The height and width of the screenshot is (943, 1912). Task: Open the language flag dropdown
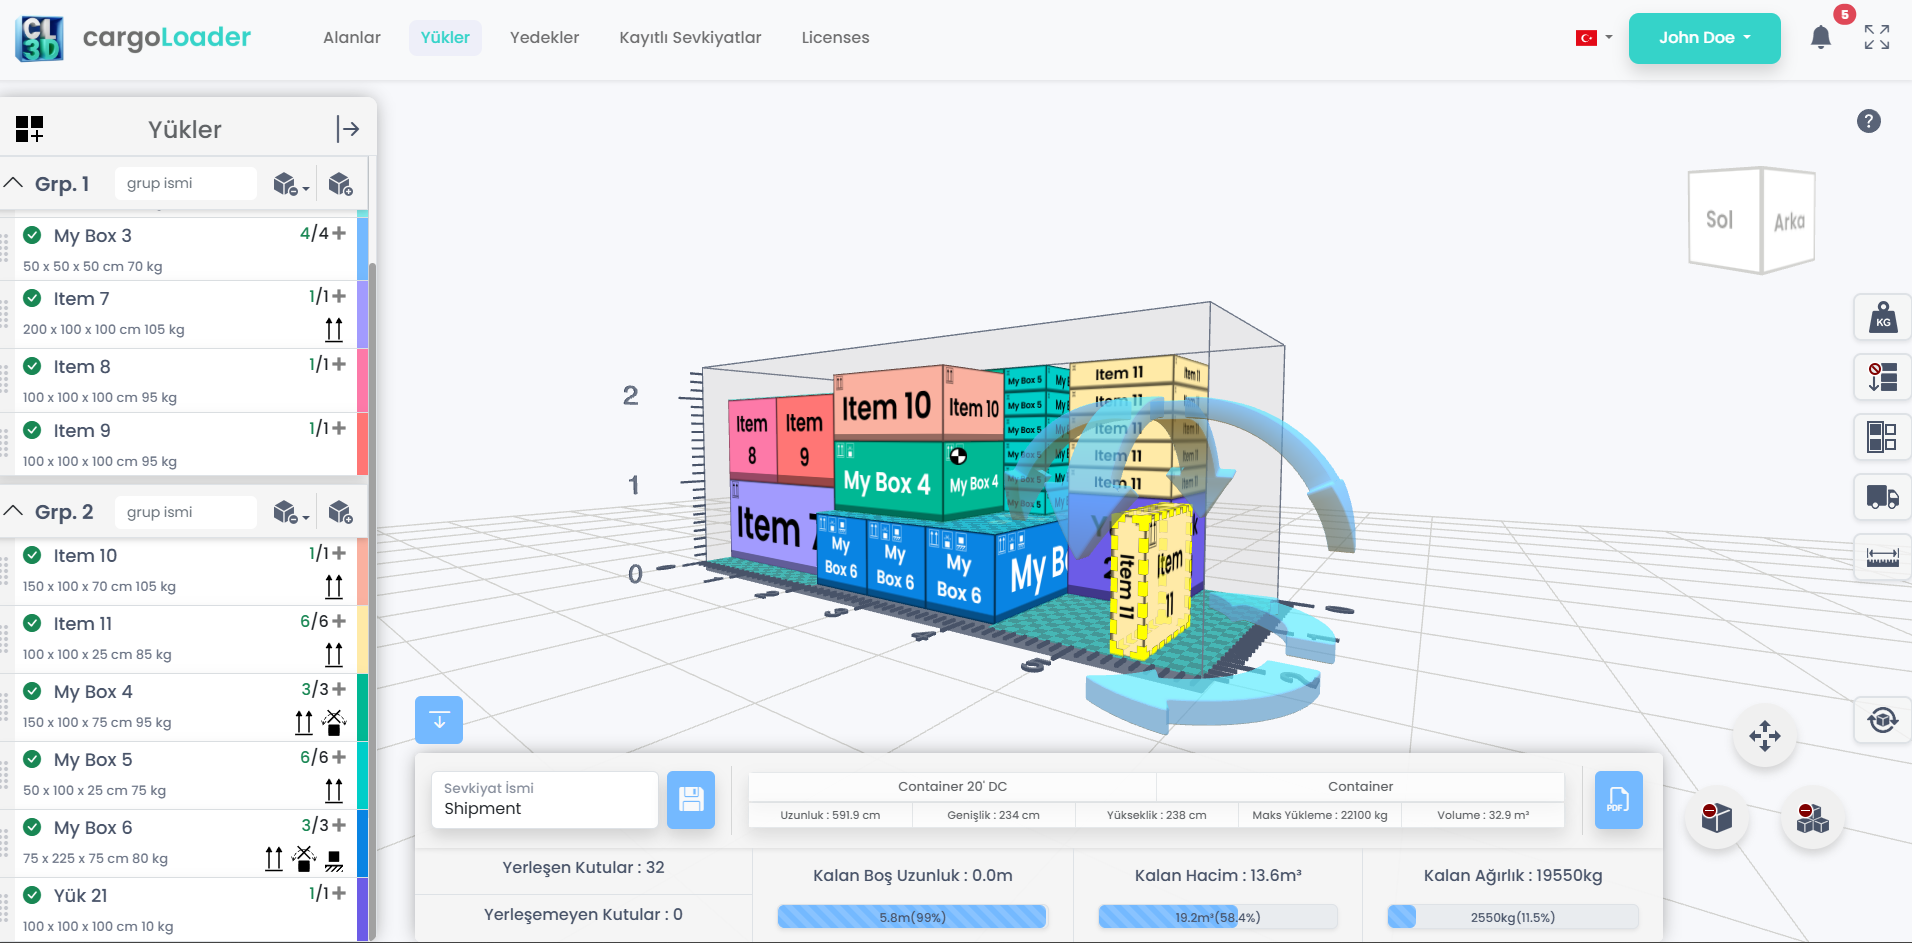pos(1593,36)
